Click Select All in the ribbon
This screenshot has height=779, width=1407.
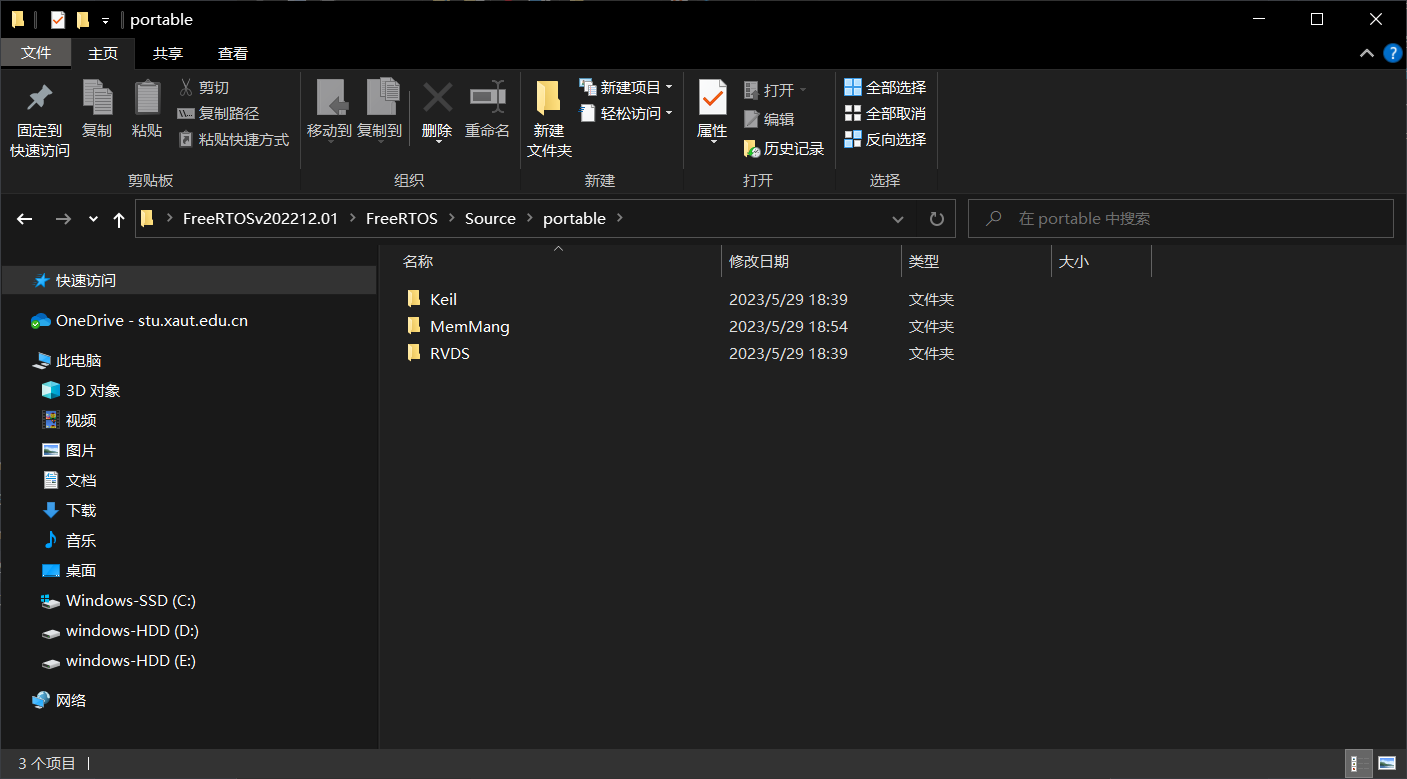tap(885, 88)
